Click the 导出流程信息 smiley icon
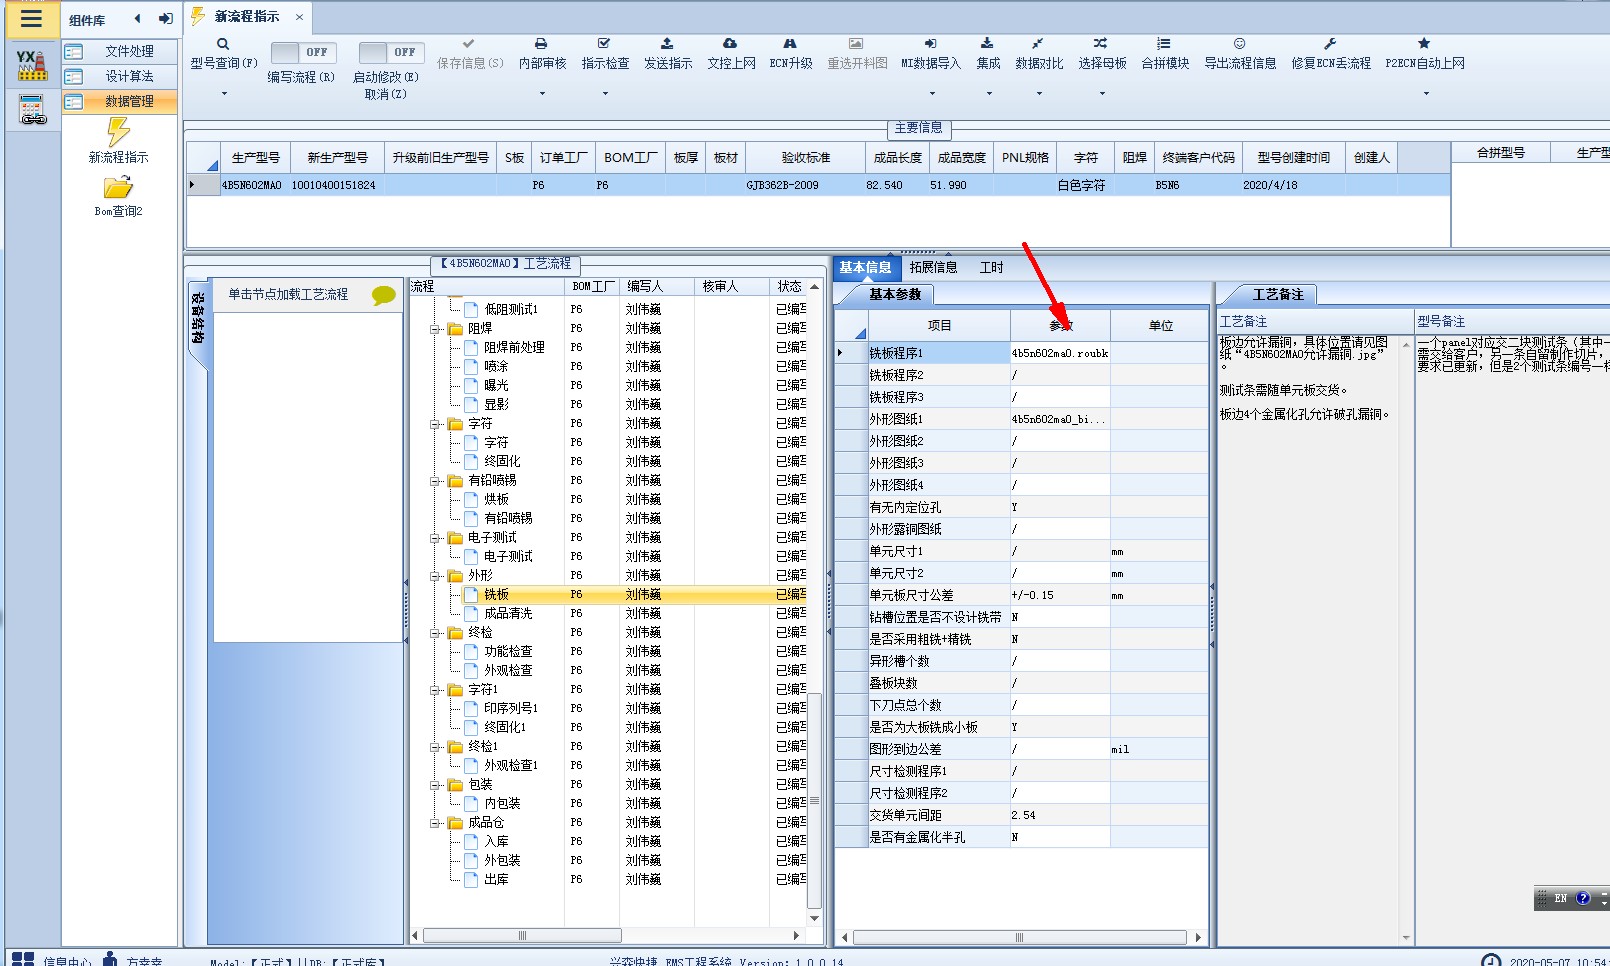This screenshot has width=1610, height=966. coord(1239,44)
